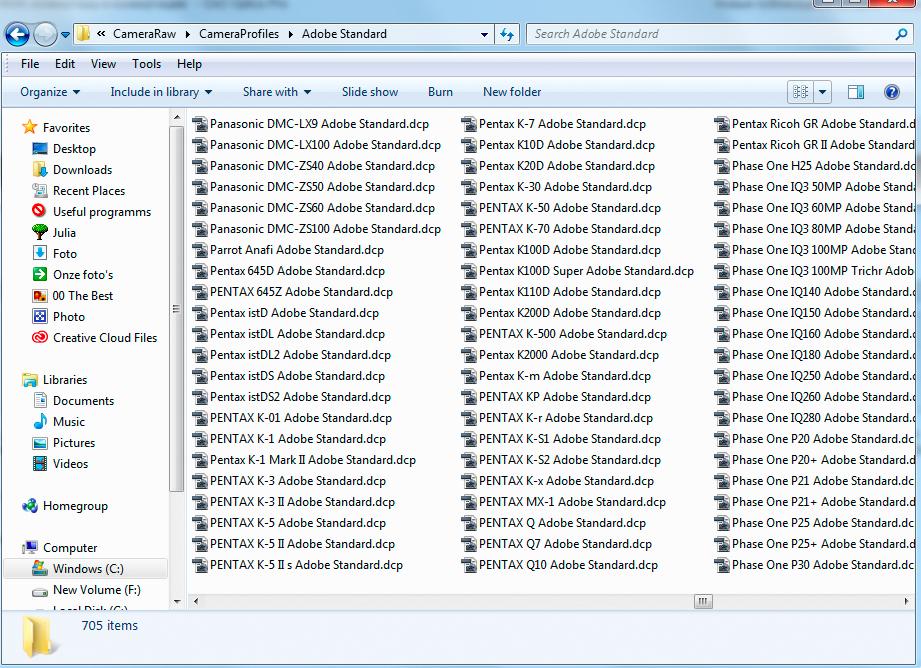This screenshot has height=668, width=921.
Task: Click the Homegroup icon
Action: click(x=29, y=505)
